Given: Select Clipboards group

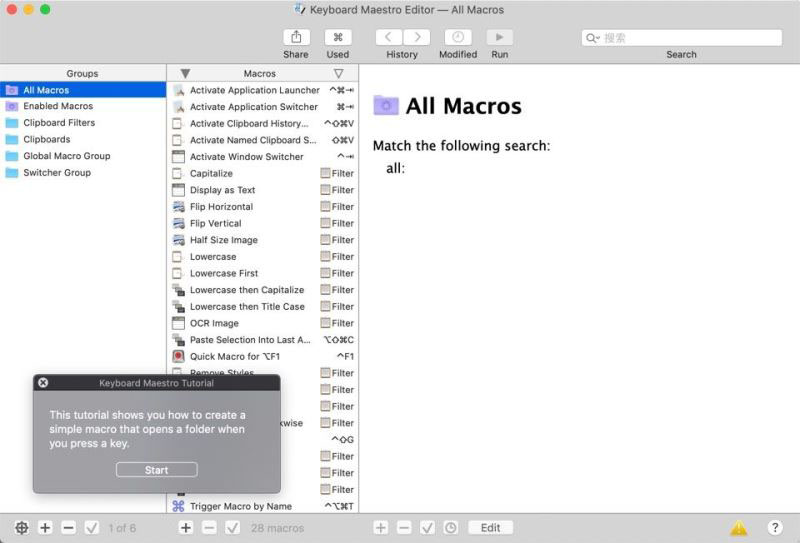Looking at the screenshot, I should [83, 139].
